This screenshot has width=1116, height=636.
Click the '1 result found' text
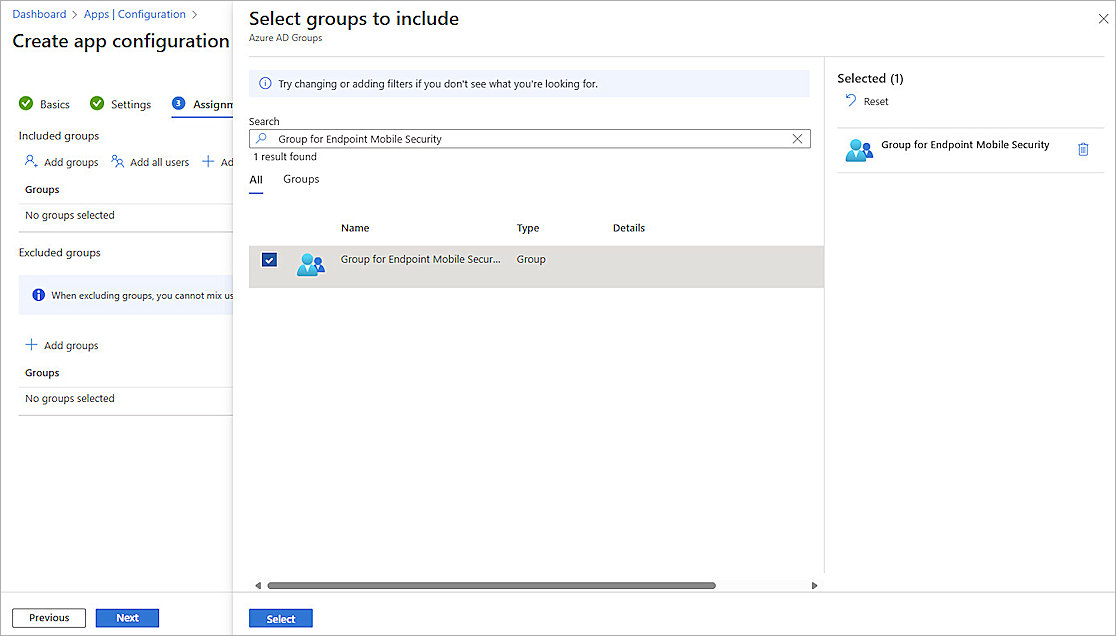coord(285,157)
